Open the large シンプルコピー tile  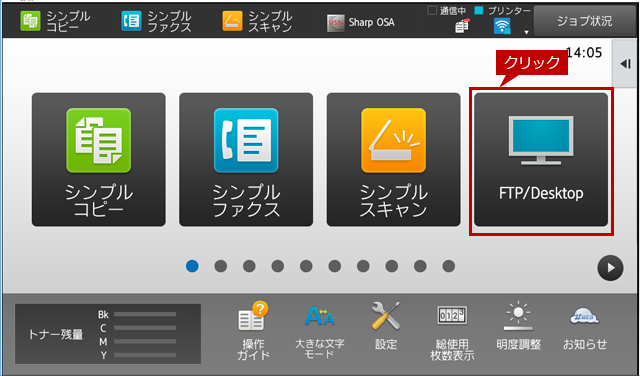coord(99,160)
